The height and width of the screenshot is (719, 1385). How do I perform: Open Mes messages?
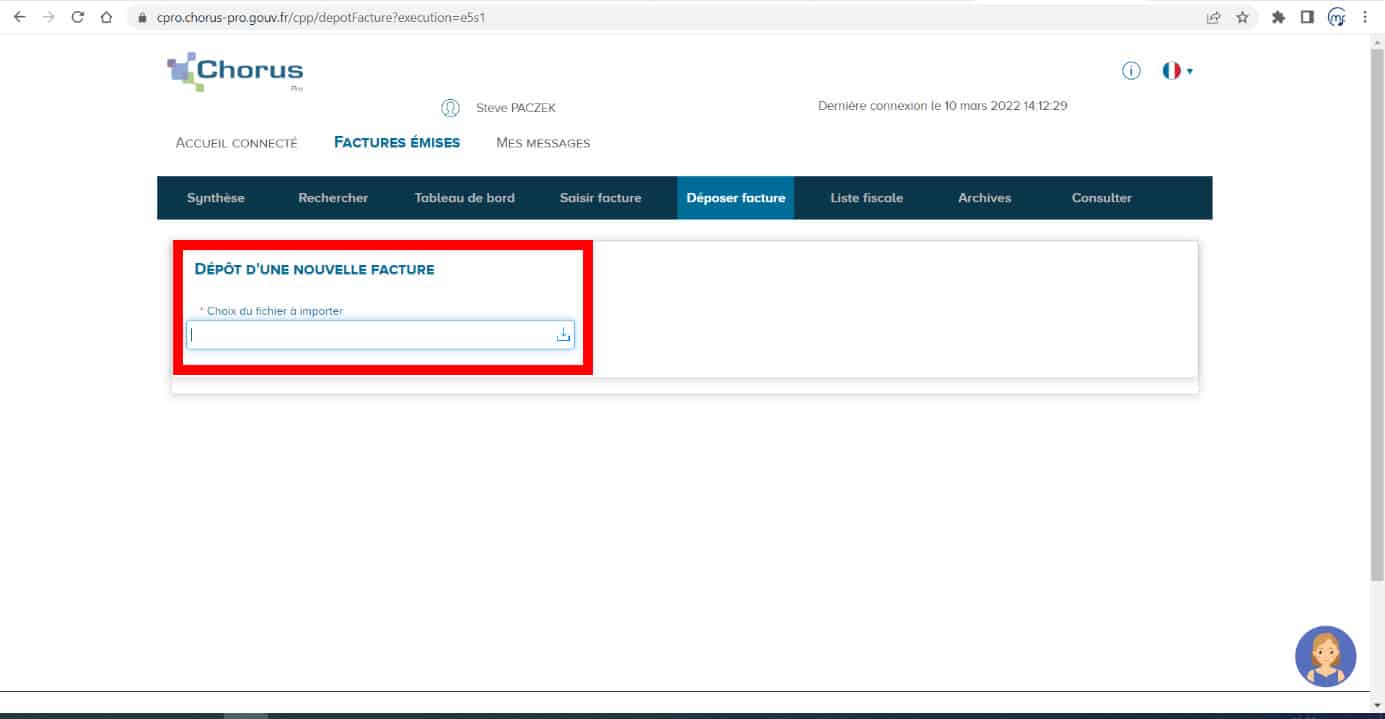point(543,143)
